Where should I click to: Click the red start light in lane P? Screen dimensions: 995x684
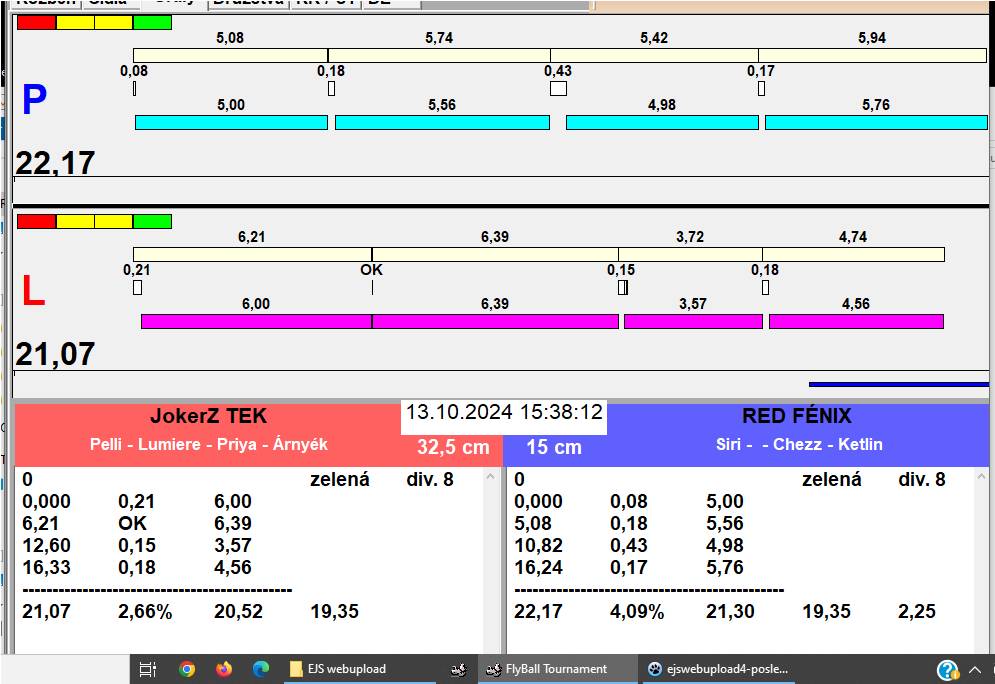coord(36,22)
